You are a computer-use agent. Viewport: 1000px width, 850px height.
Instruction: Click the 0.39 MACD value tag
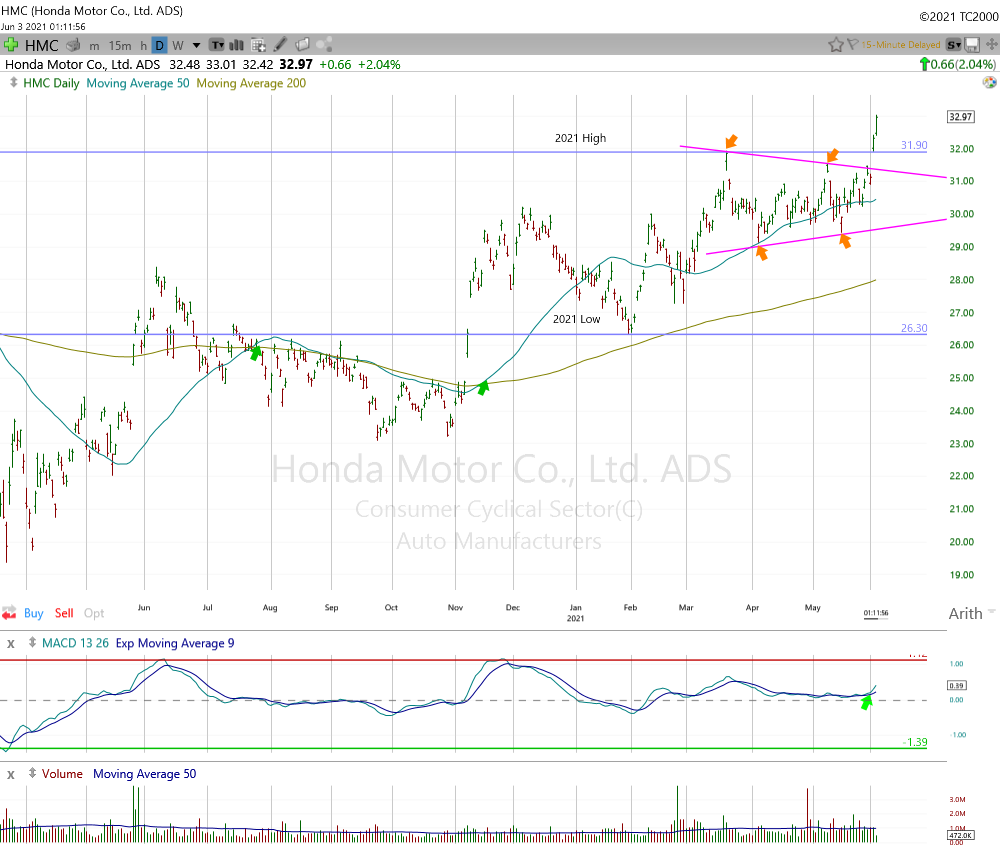(x=957, y=685)
